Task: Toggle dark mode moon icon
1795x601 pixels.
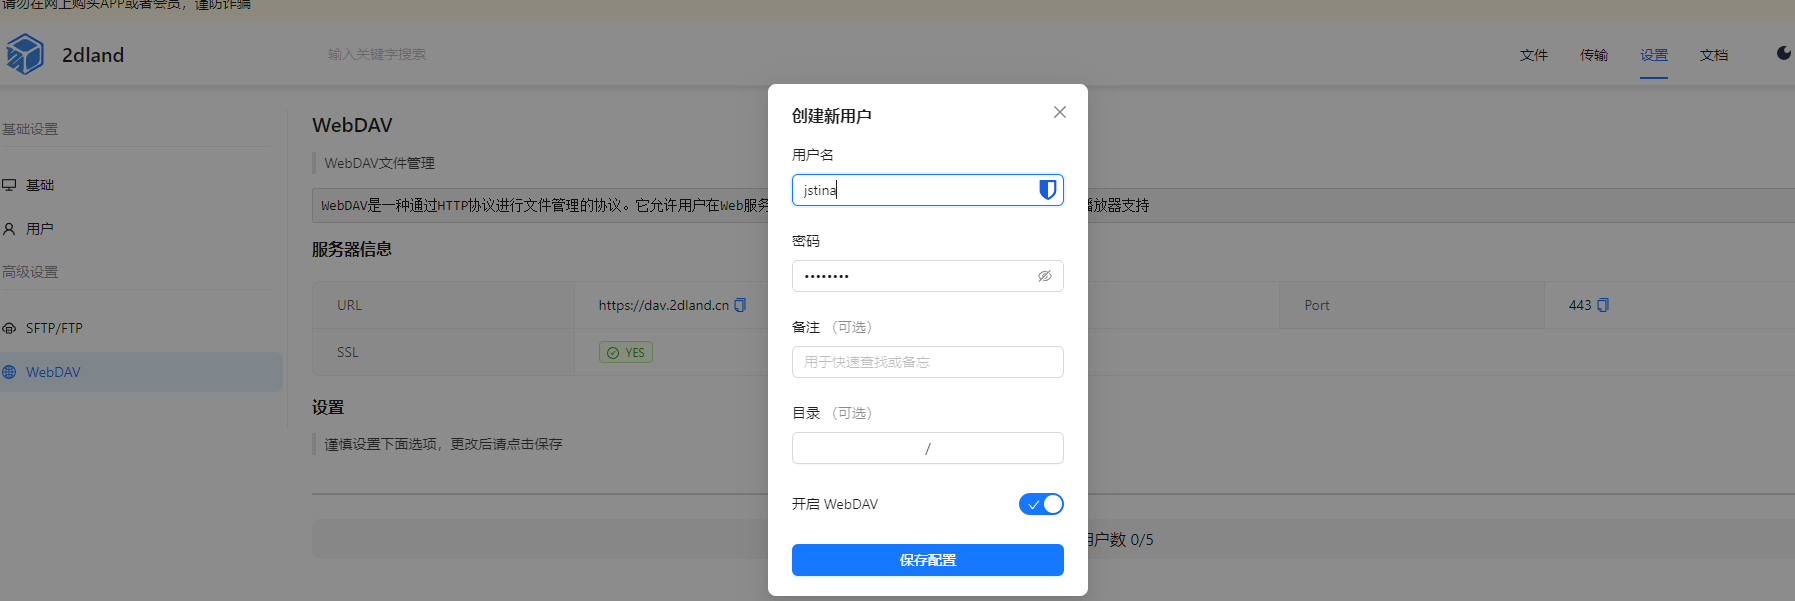Action: click(1784, 53)
